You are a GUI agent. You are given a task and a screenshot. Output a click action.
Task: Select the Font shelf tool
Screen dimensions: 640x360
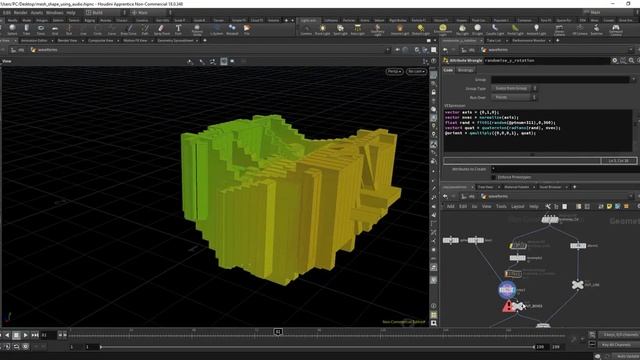click(x=178, y=29)
